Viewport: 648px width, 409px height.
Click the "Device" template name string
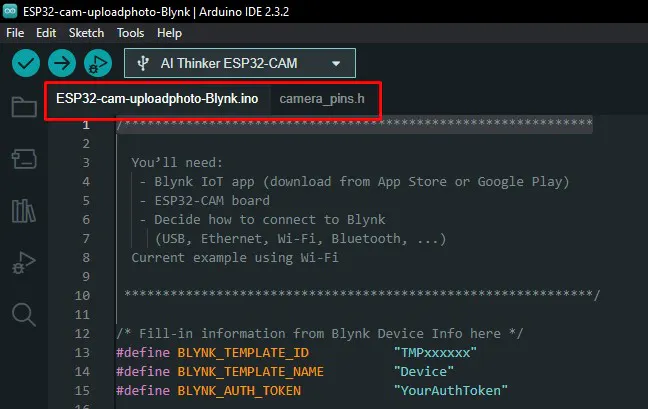(424, 371)
